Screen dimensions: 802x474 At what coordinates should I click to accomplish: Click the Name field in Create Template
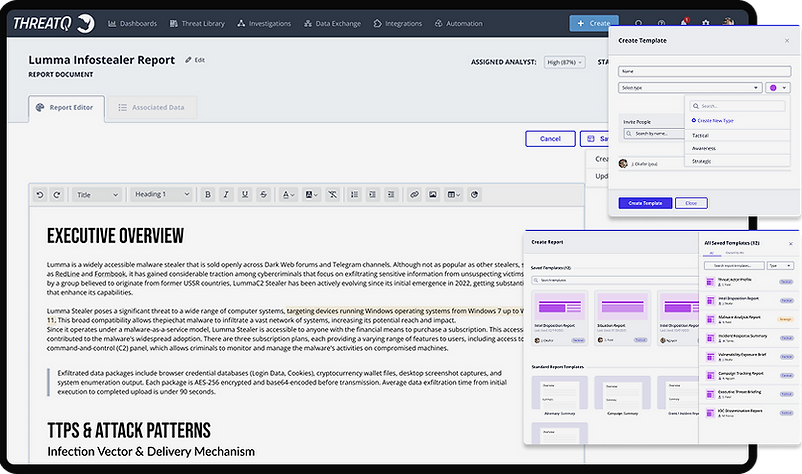point(704,72)
